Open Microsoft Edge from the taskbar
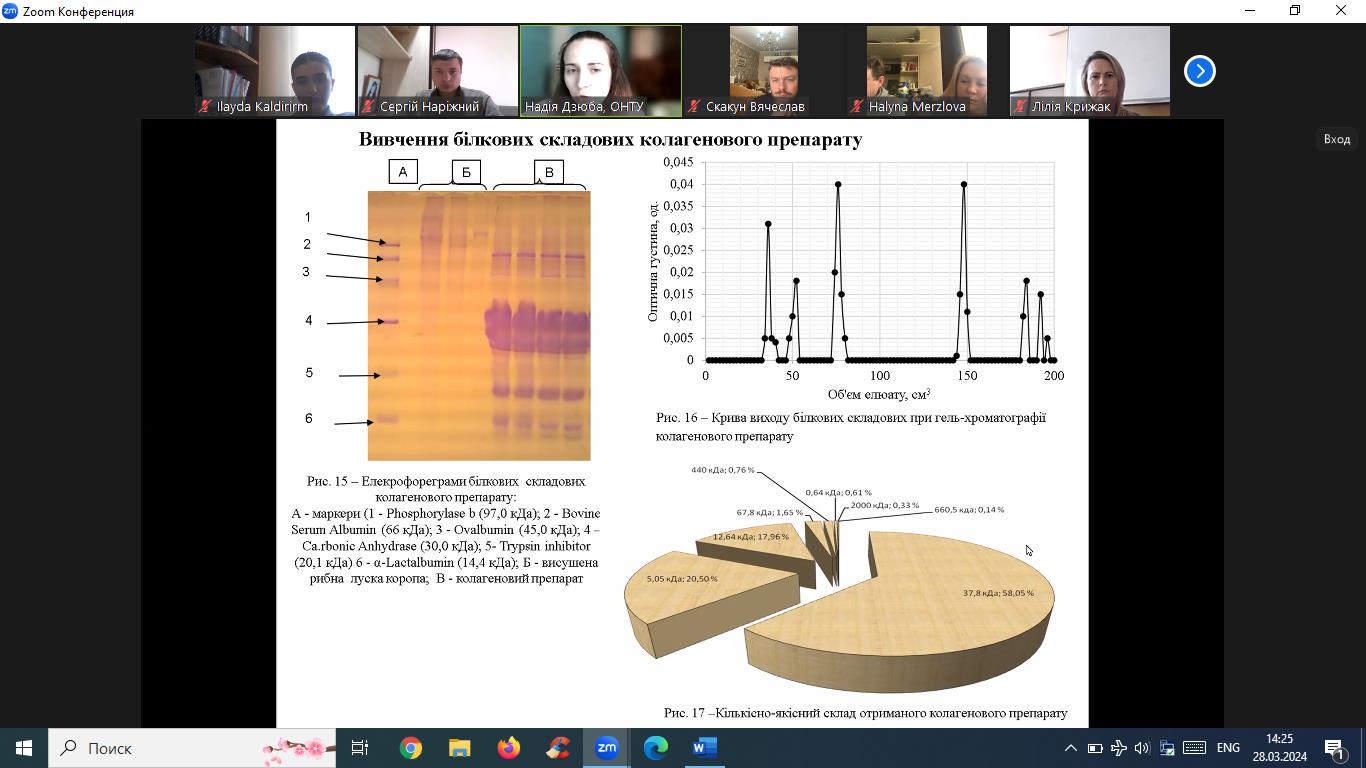This screenshot has width=1366, height=768. pos(655,748)
